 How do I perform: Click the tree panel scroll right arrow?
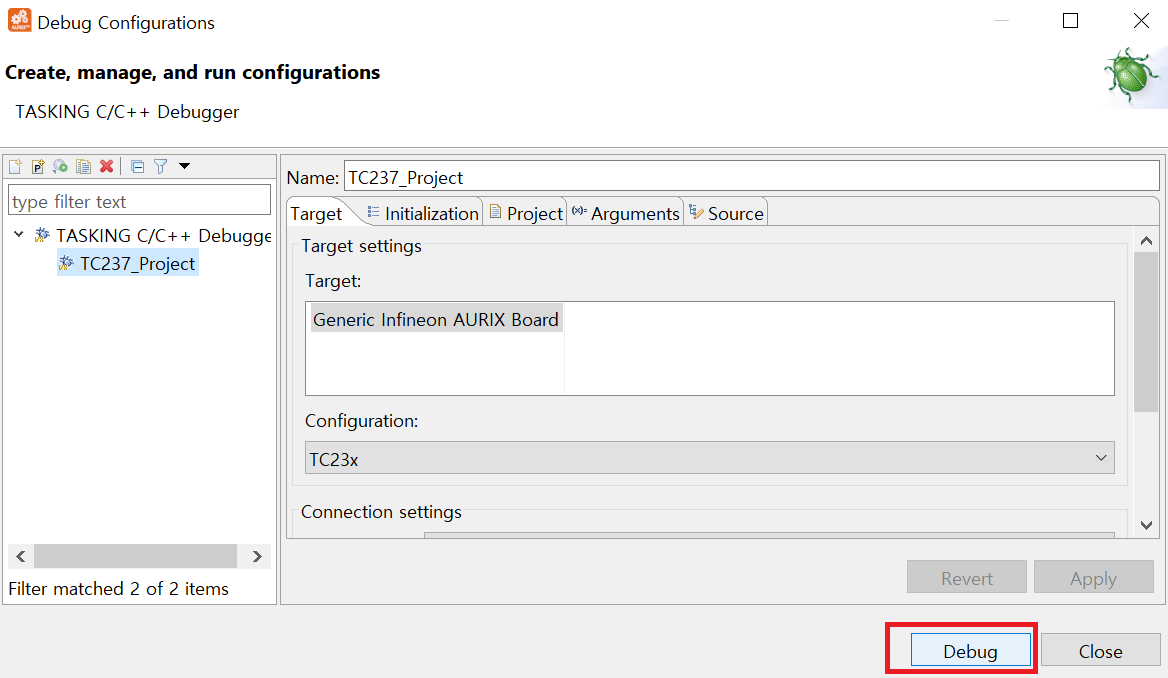point(257,556)
